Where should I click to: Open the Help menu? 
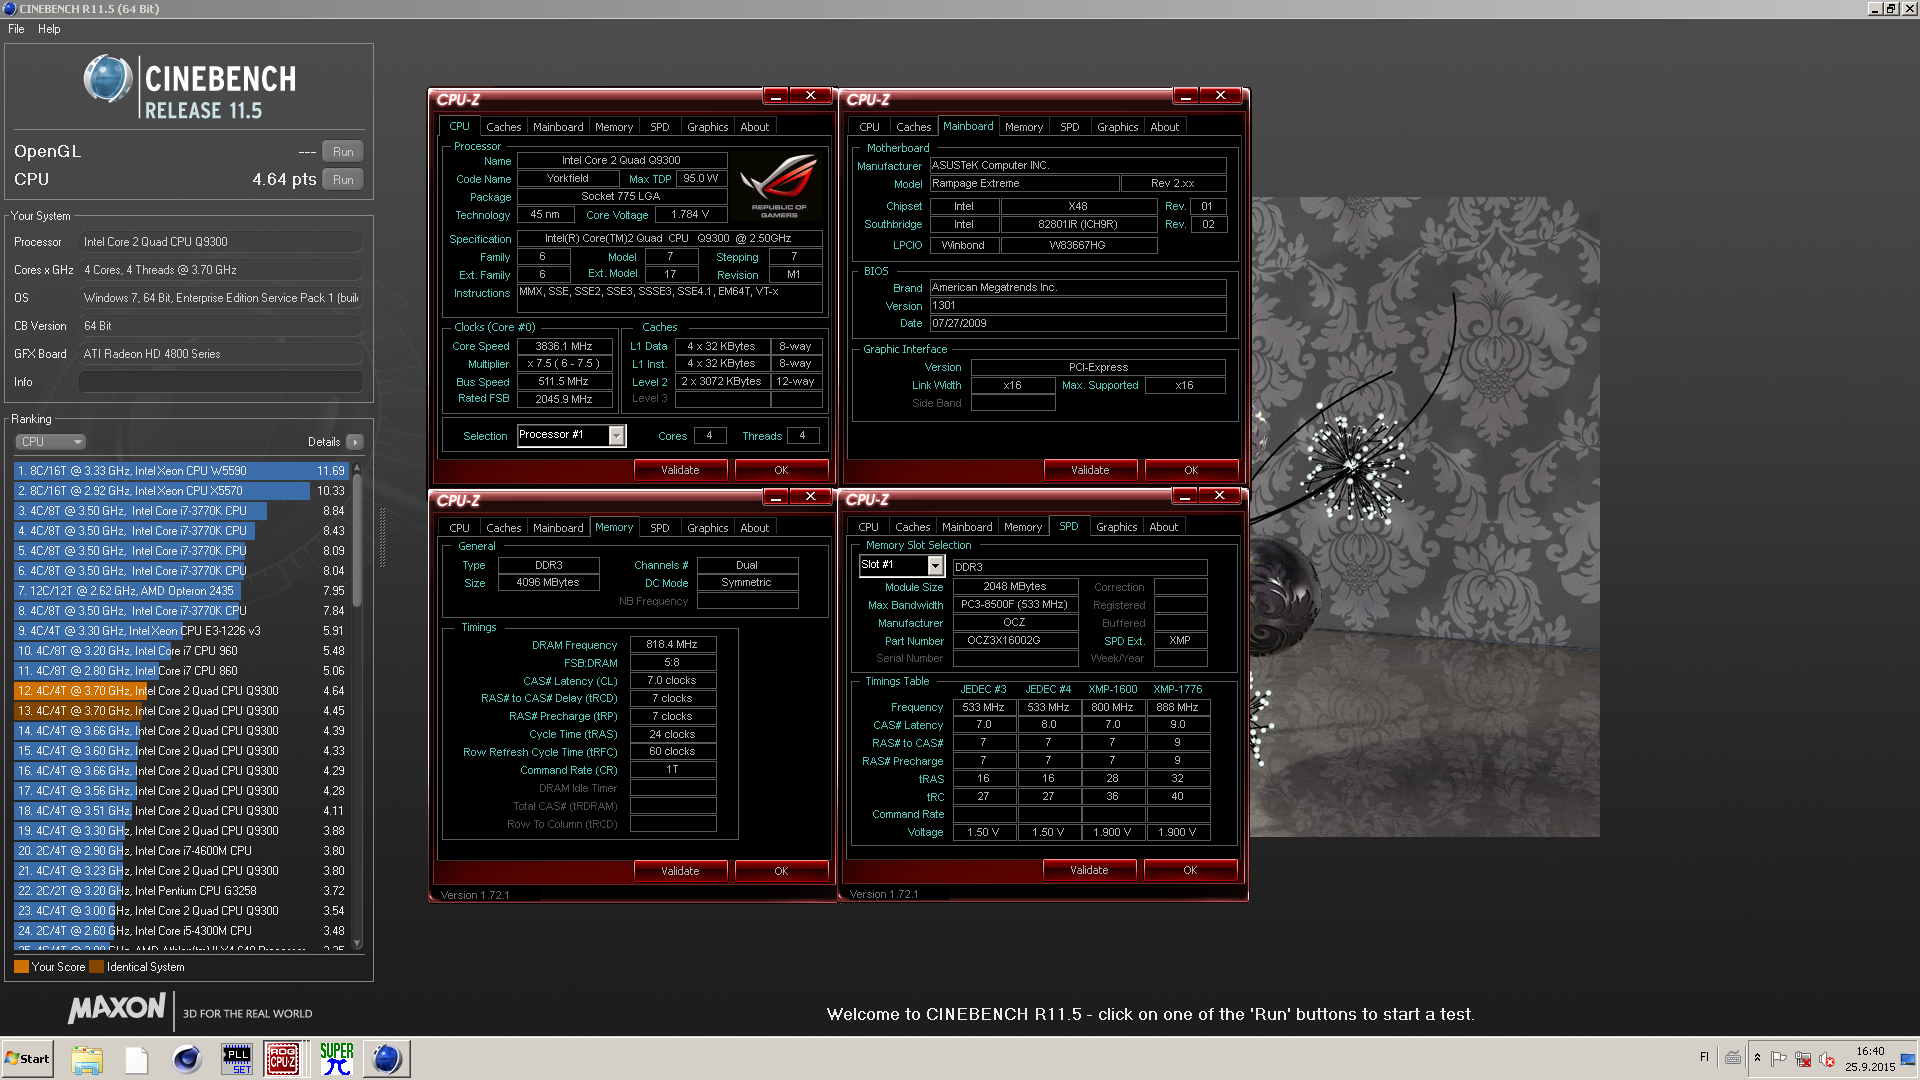(x=49, y=29)
